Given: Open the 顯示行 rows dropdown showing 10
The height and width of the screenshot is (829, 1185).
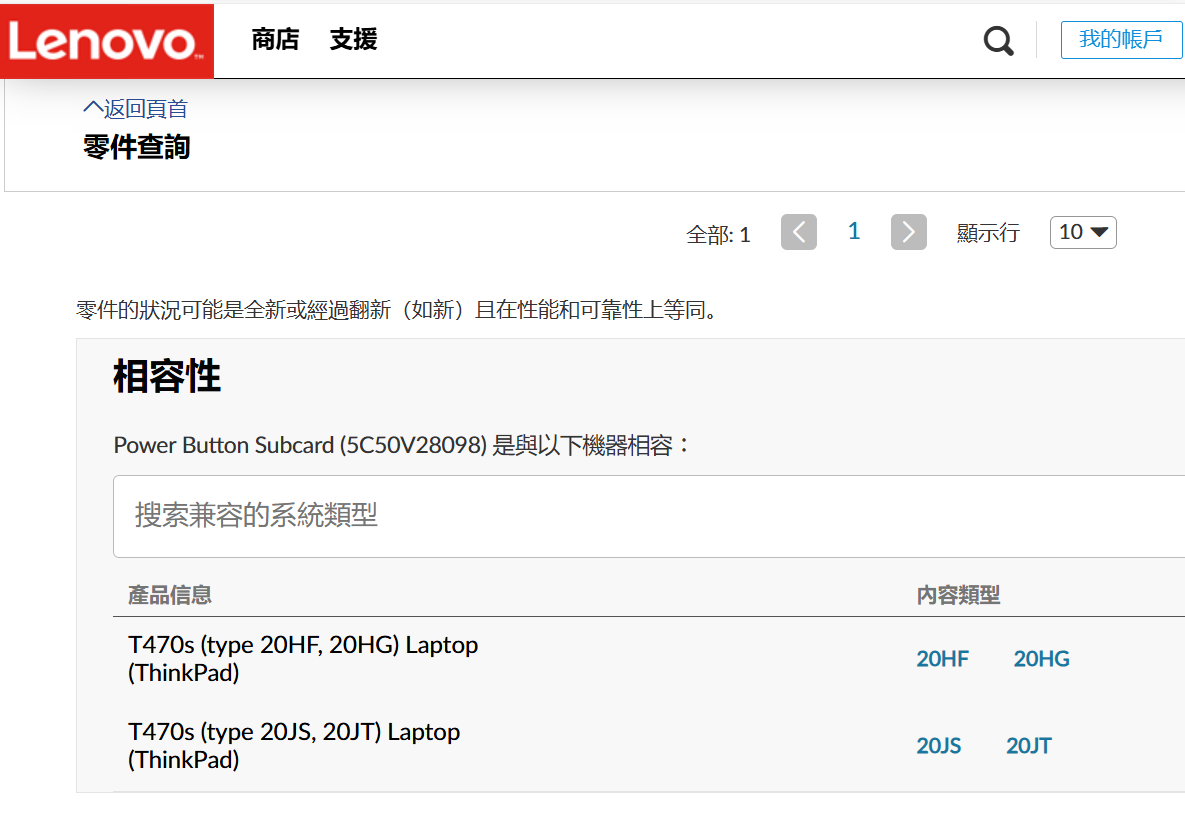Looking at the screenshot, I should click(1082, 232).
